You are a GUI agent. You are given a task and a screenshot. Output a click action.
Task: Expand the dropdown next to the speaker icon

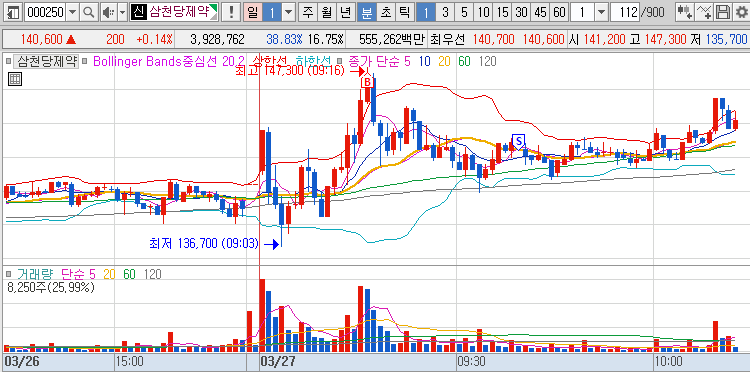(122, 12)
